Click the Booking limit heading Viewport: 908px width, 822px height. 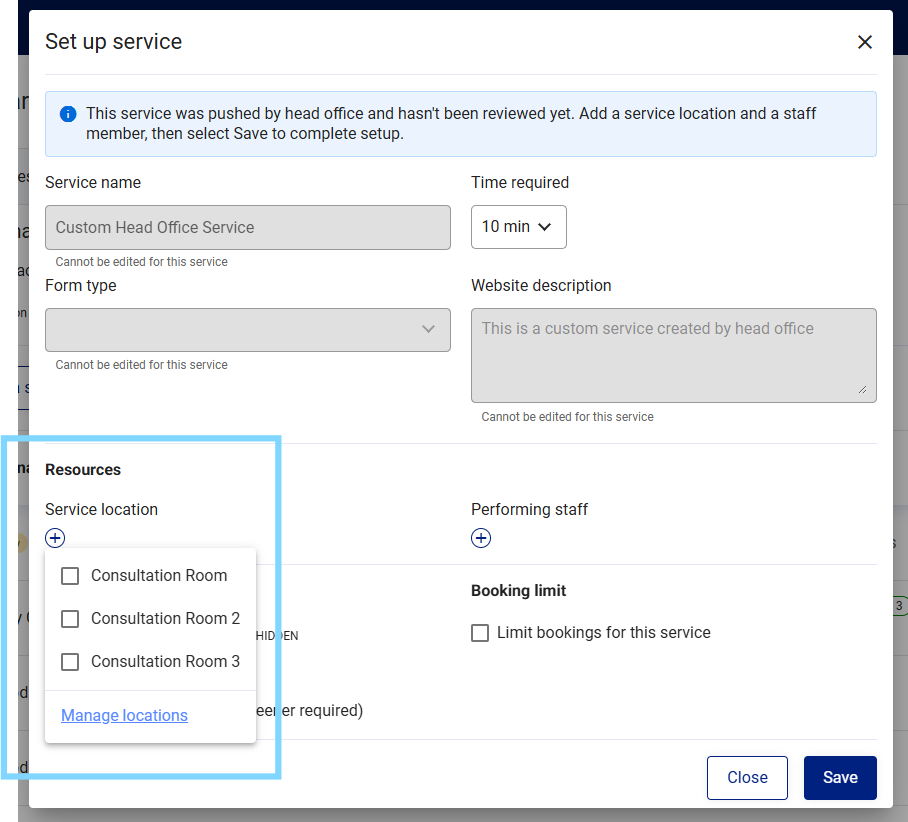coord(518,590)
